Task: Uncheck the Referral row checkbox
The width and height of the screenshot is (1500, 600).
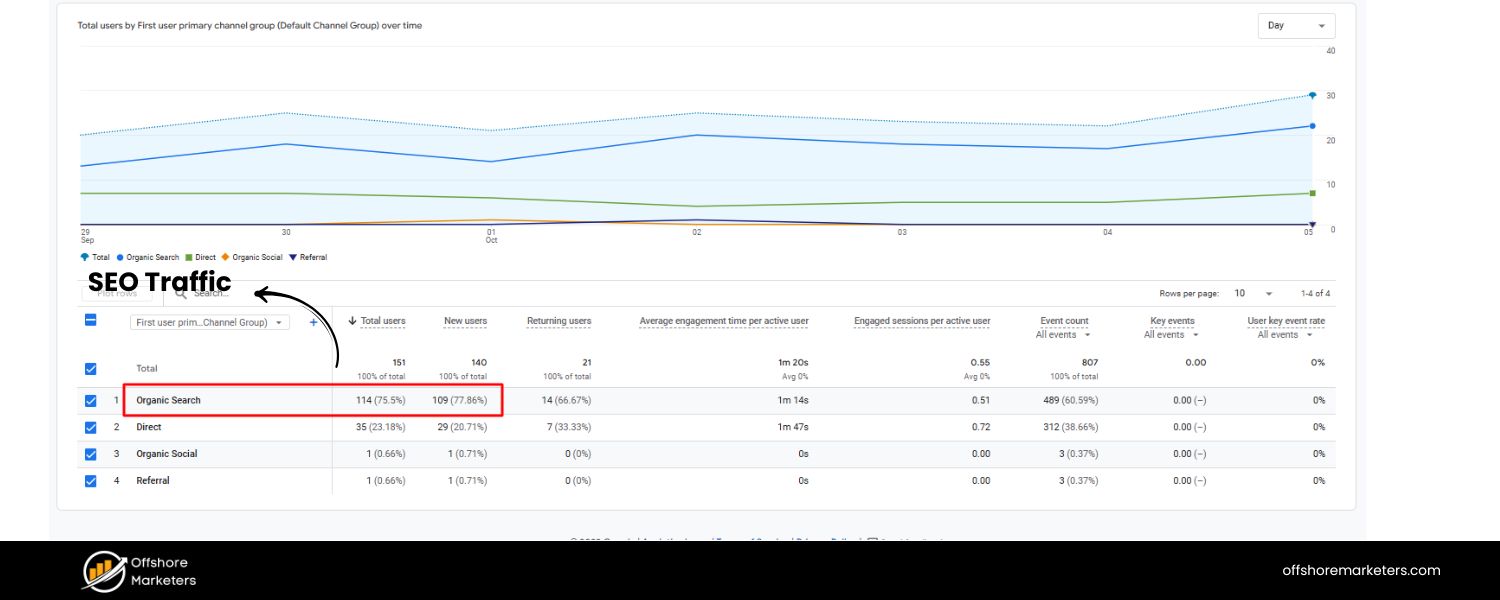Action: click(x=90, y=480)
